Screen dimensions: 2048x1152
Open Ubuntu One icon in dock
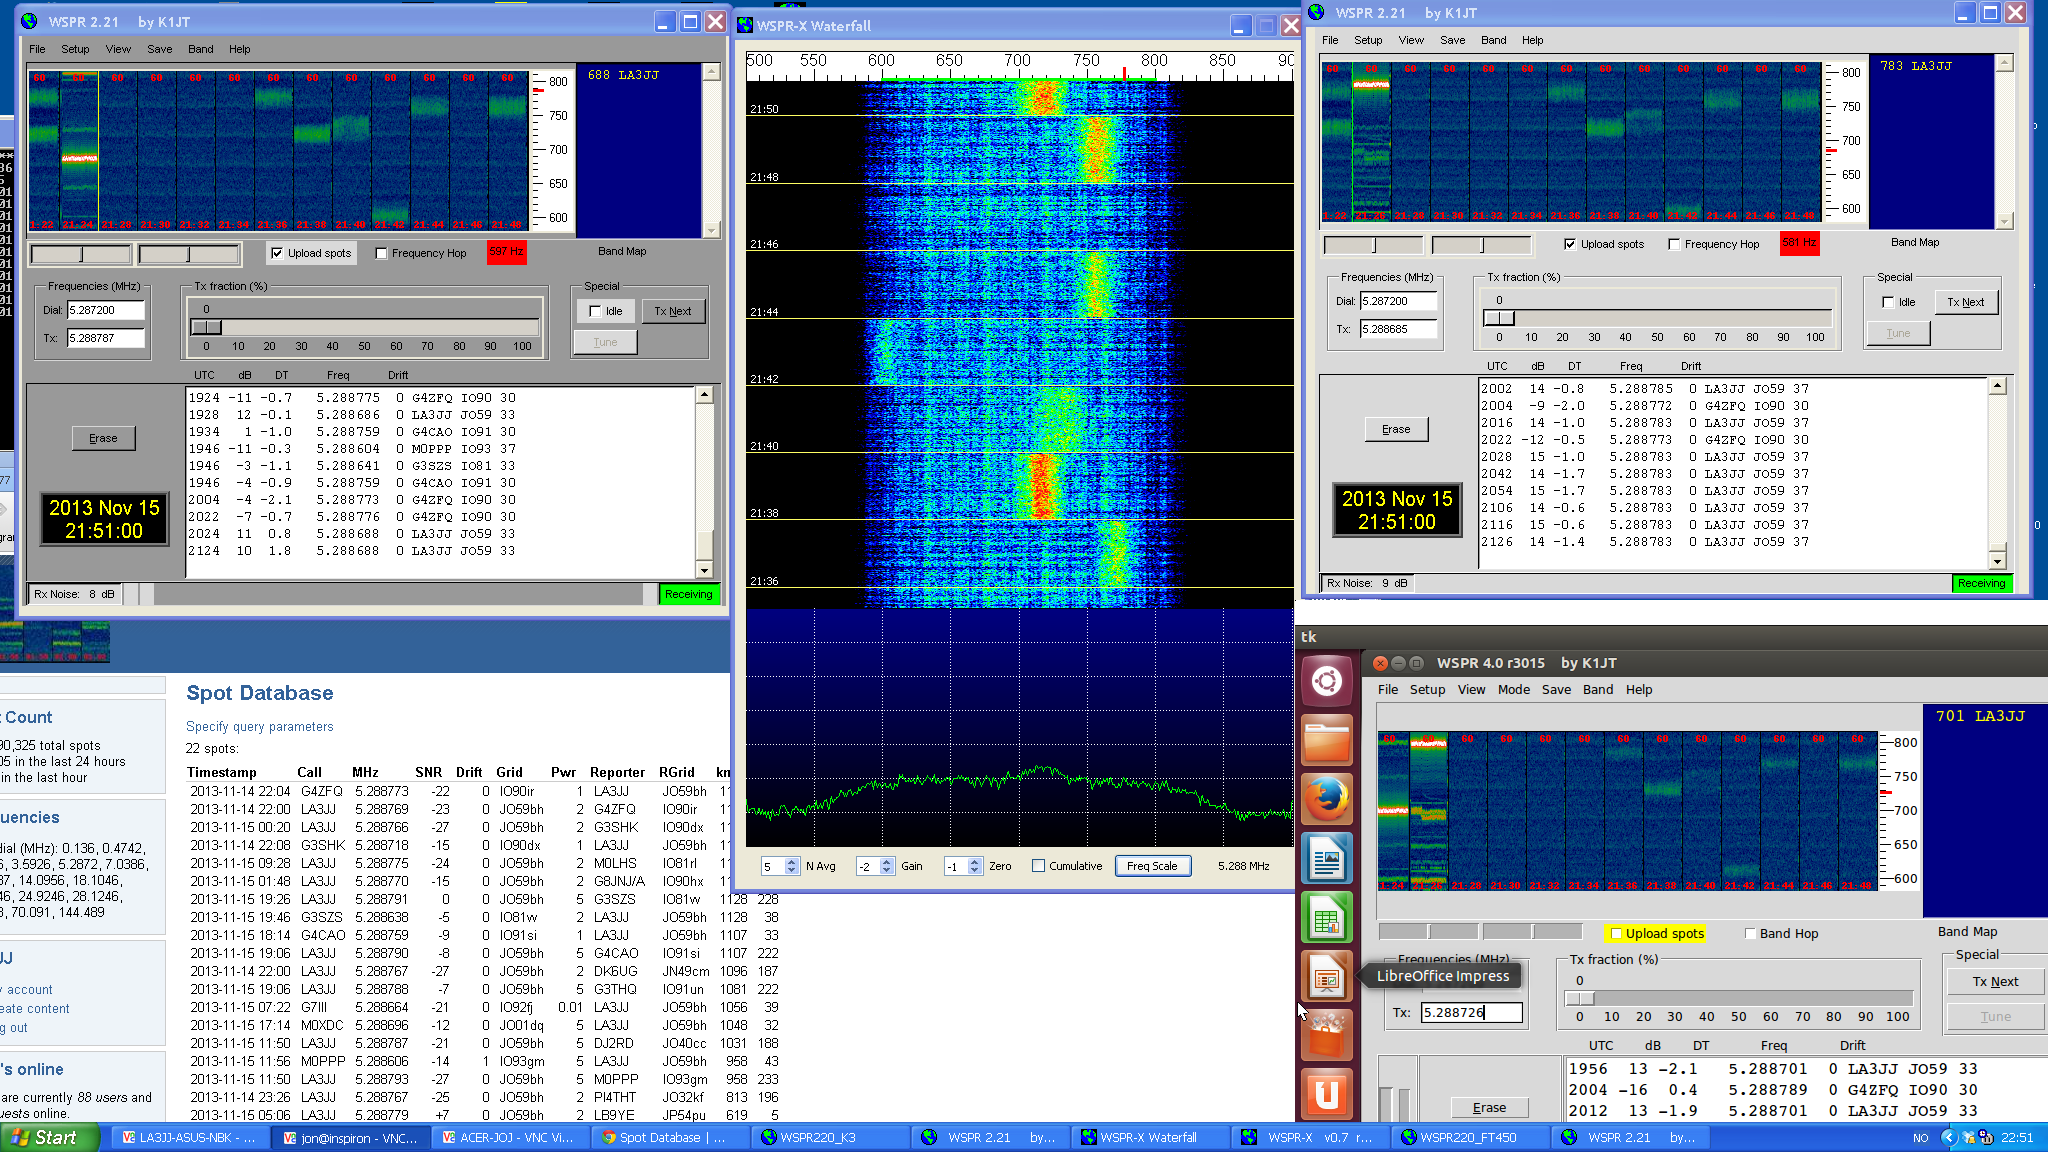click(x=1327, y=1094)
